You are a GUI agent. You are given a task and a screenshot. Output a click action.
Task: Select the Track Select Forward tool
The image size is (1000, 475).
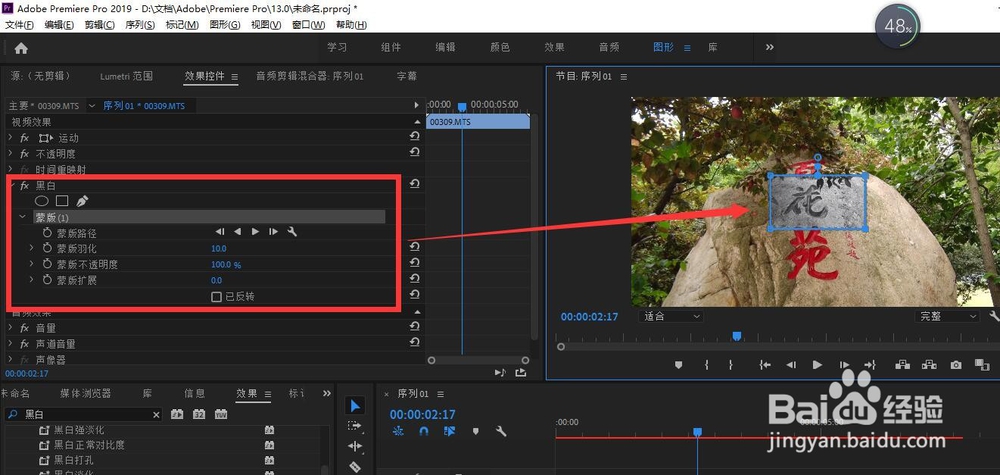pyautogui.click(x=355, y=426)
